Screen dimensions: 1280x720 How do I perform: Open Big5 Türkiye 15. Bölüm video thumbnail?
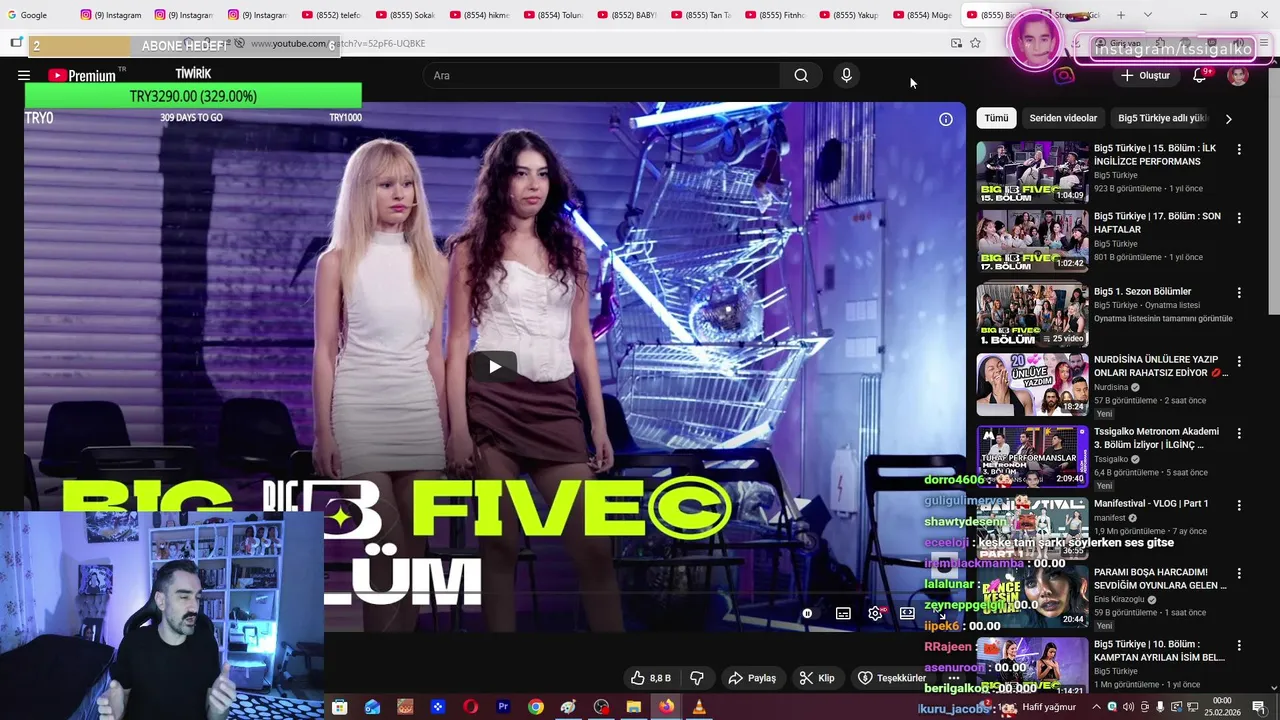click(x=1032, y=172)
